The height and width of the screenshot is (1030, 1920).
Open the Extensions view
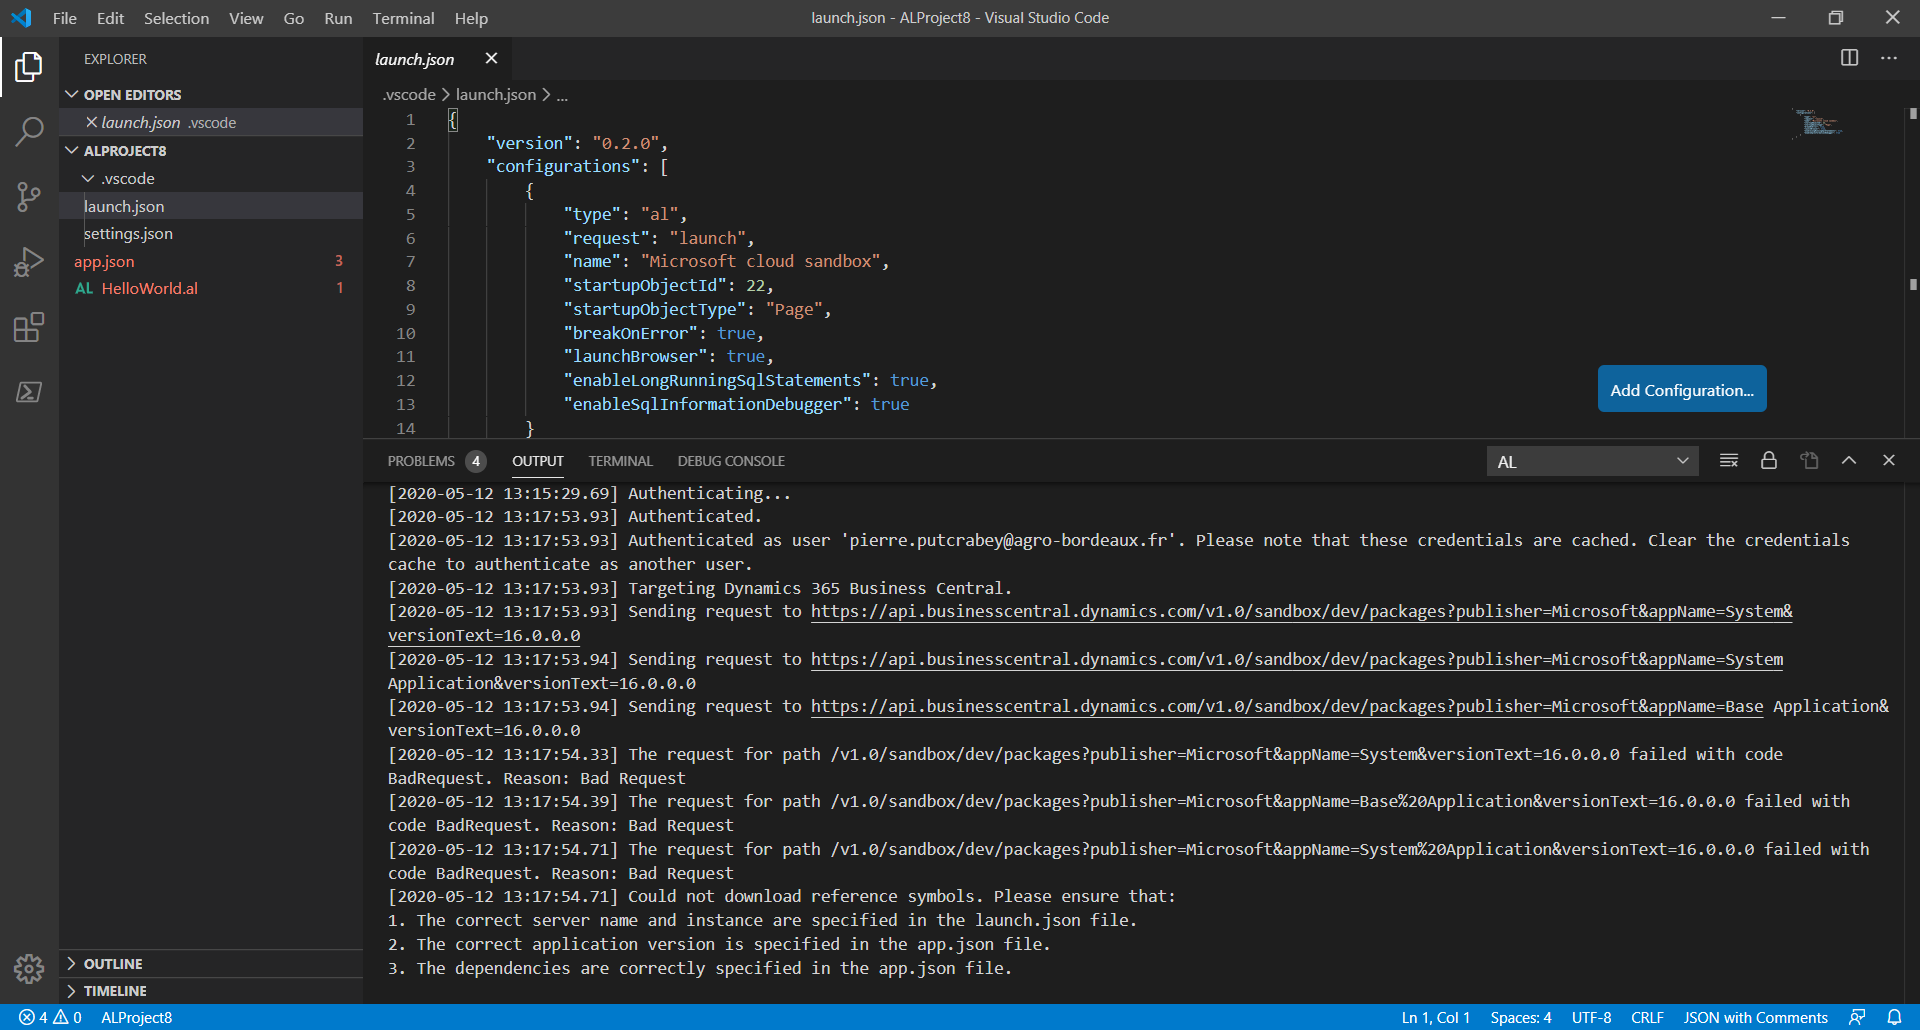point(29,327)
